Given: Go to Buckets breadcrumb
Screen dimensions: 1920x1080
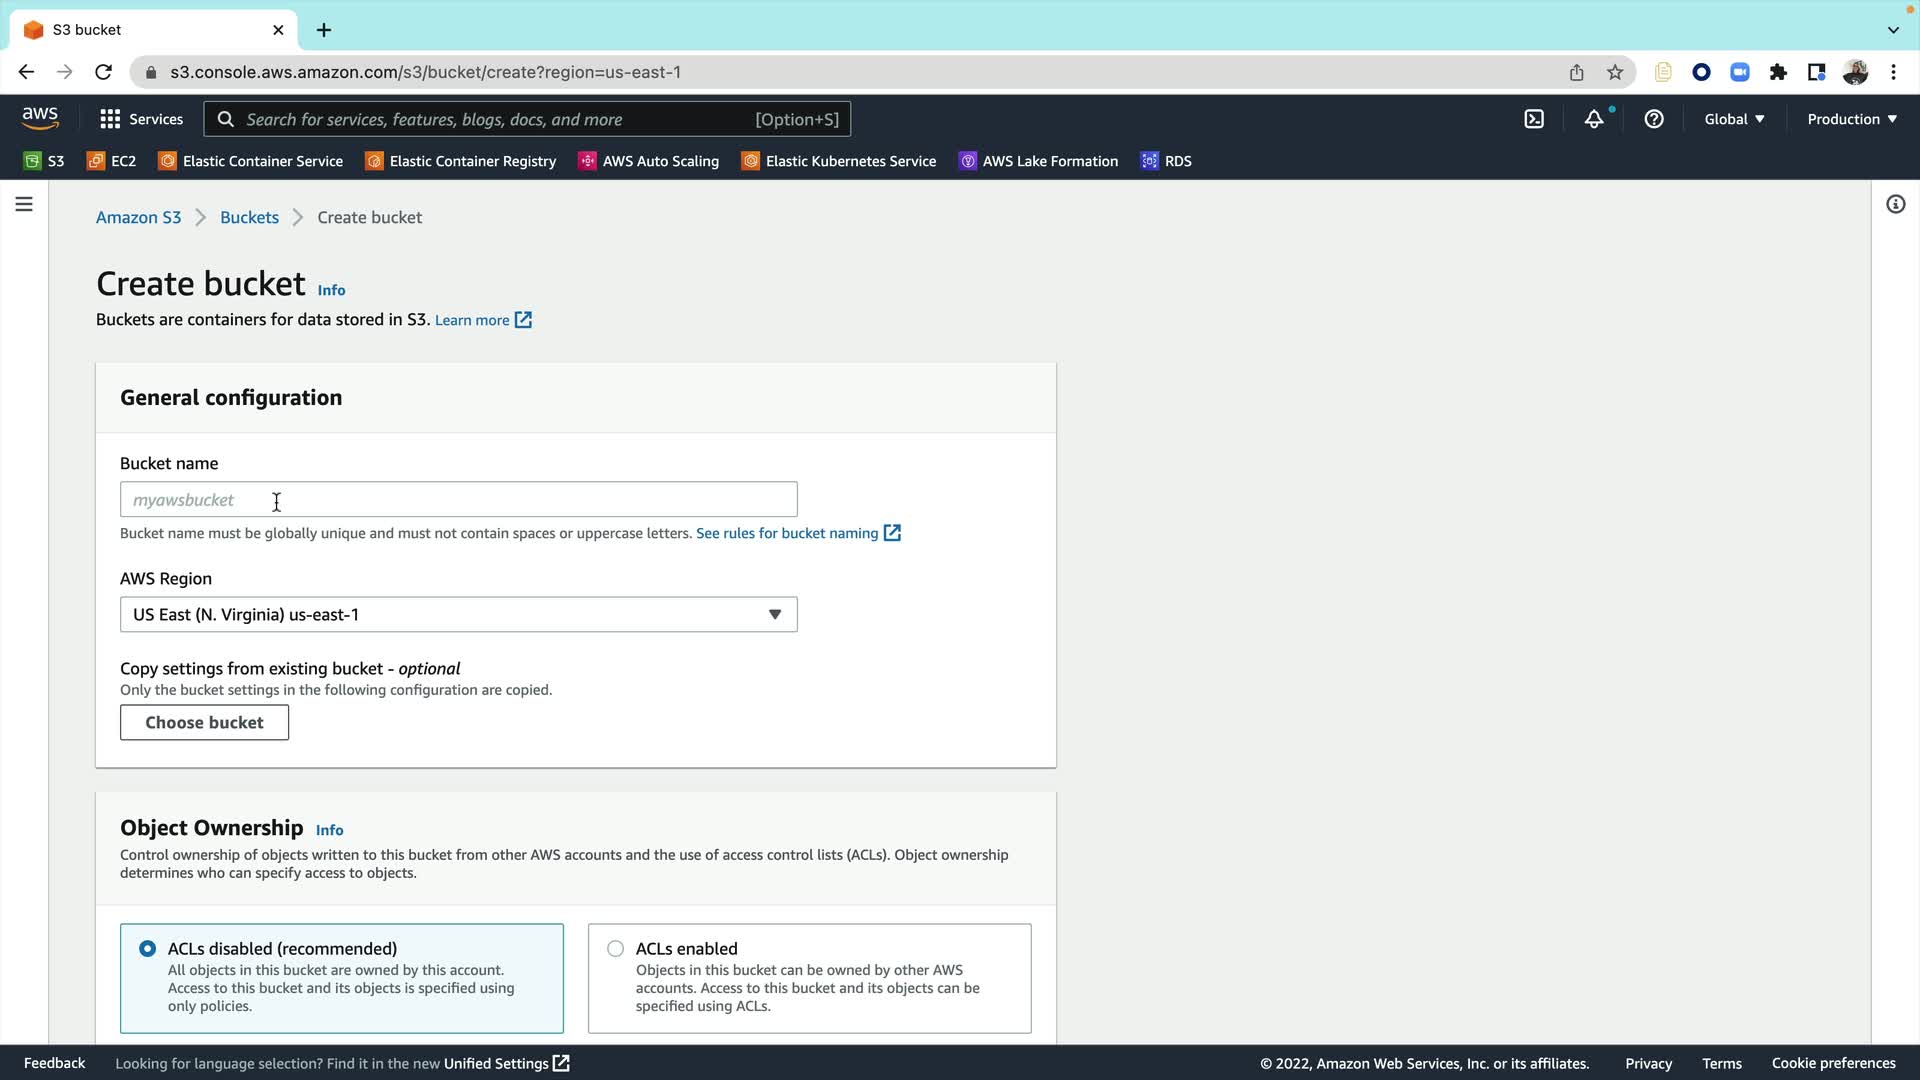Looking at the screenshot, I should (x=249, y=217).
